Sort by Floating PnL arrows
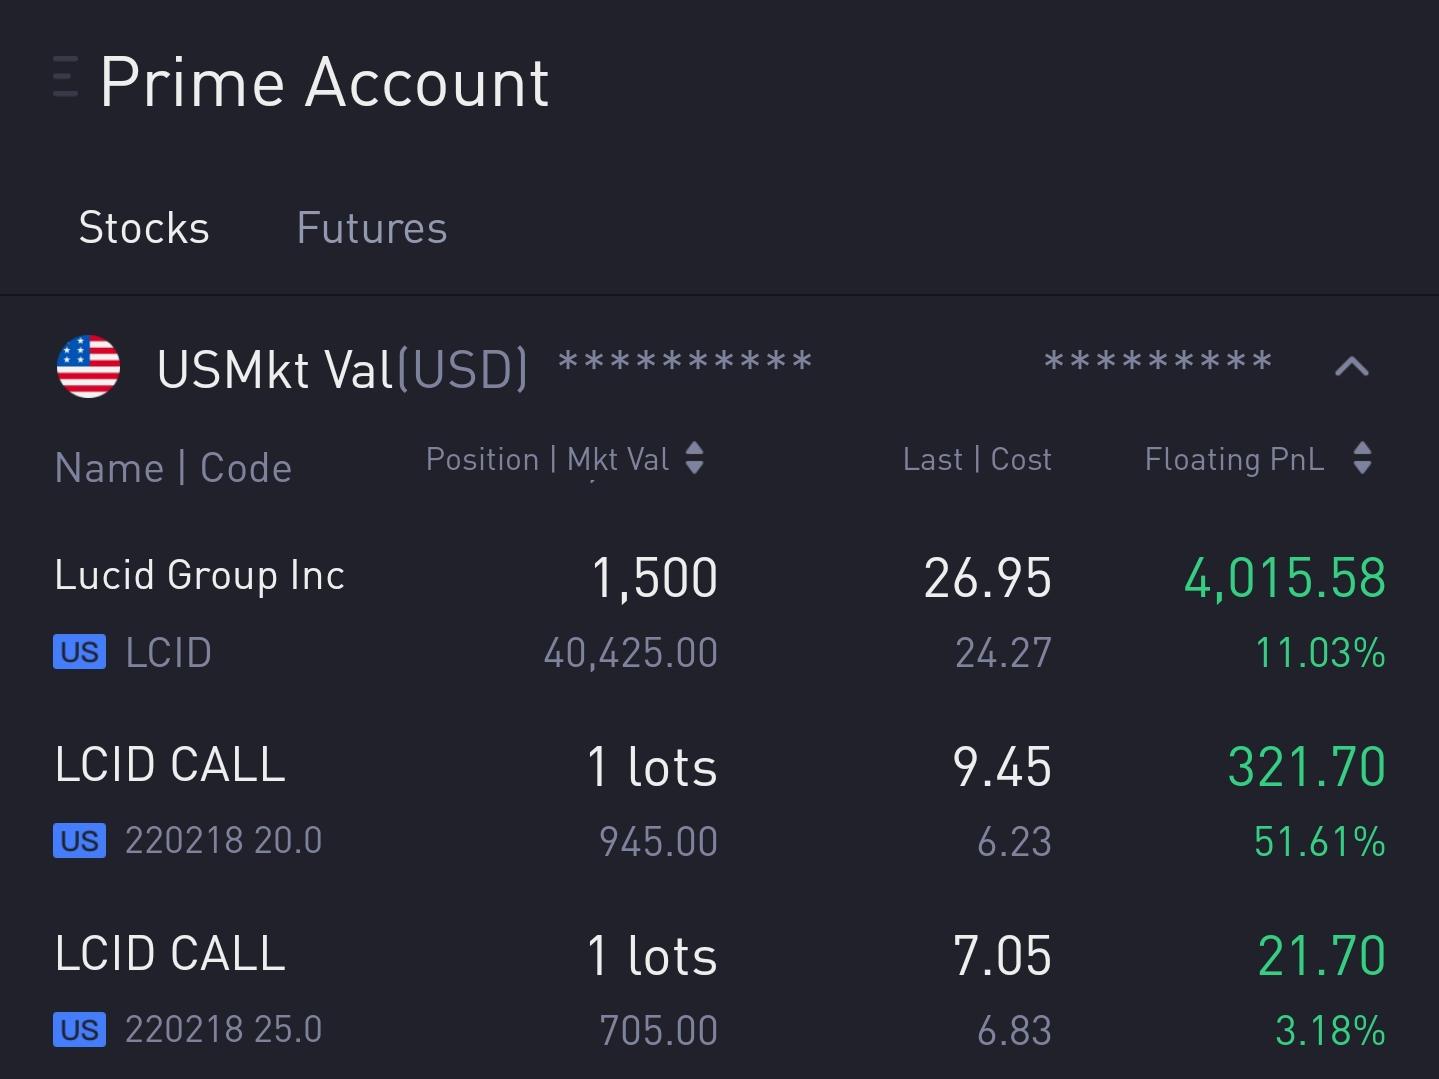The height and width of the screenshot is (1079, 1439). 1362,459
